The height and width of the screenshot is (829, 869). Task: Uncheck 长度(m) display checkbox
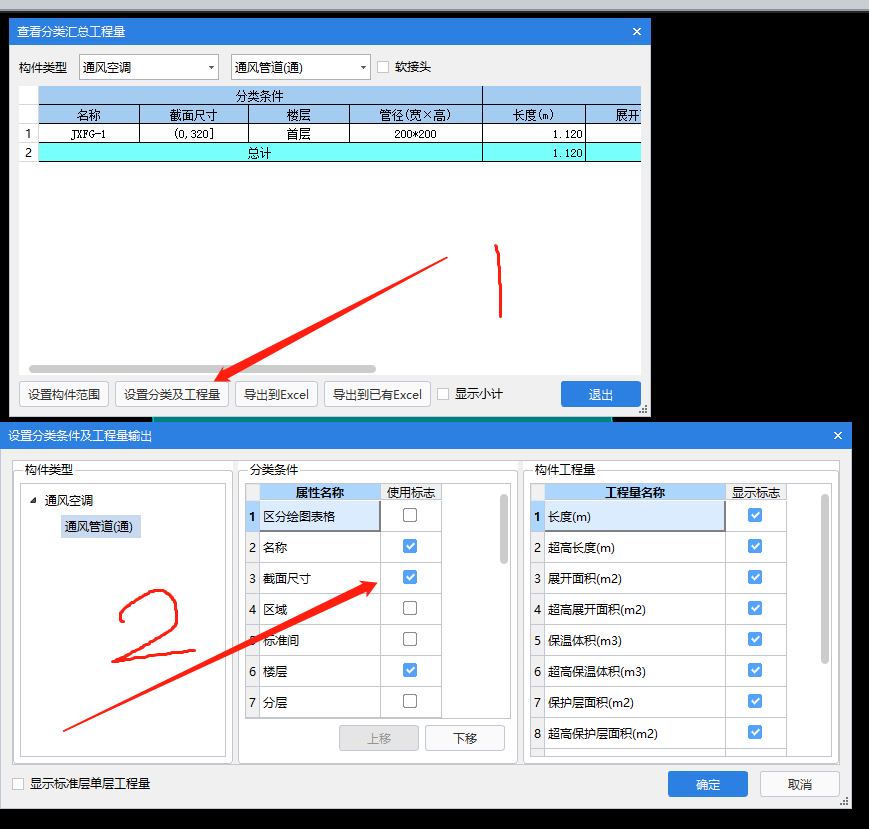755,515
